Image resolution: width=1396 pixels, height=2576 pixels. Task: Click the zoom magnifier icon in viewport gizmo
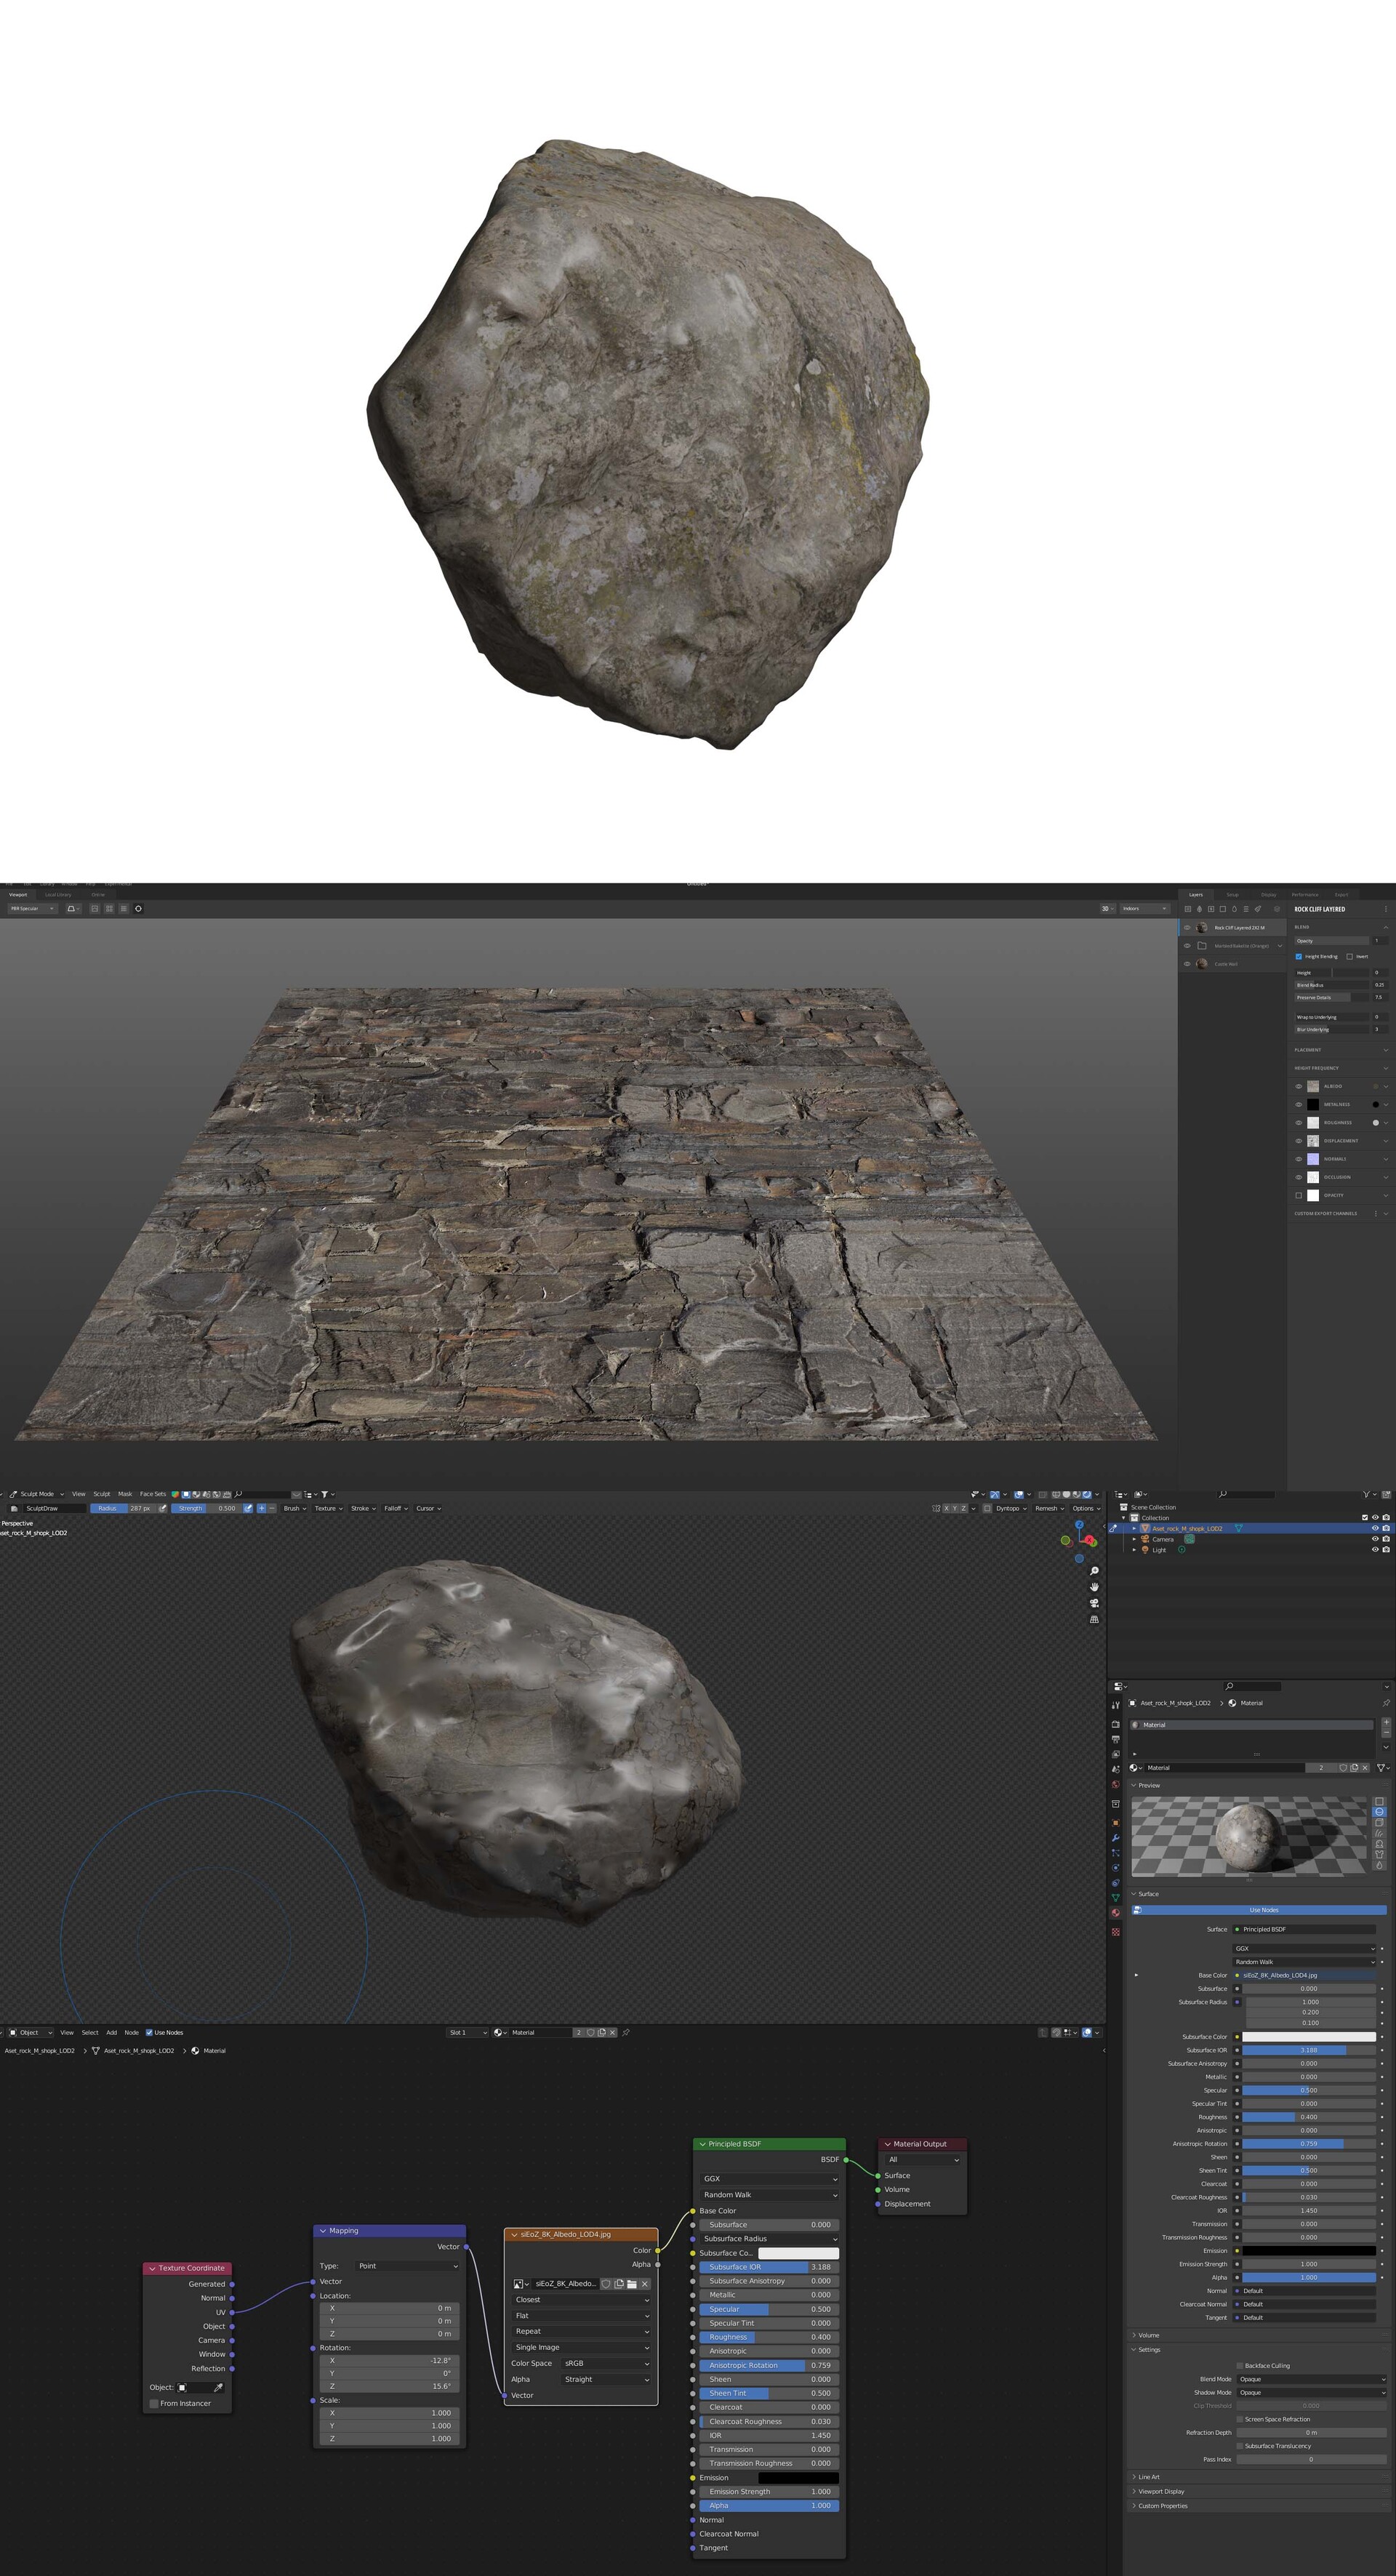(1095, 1571)
